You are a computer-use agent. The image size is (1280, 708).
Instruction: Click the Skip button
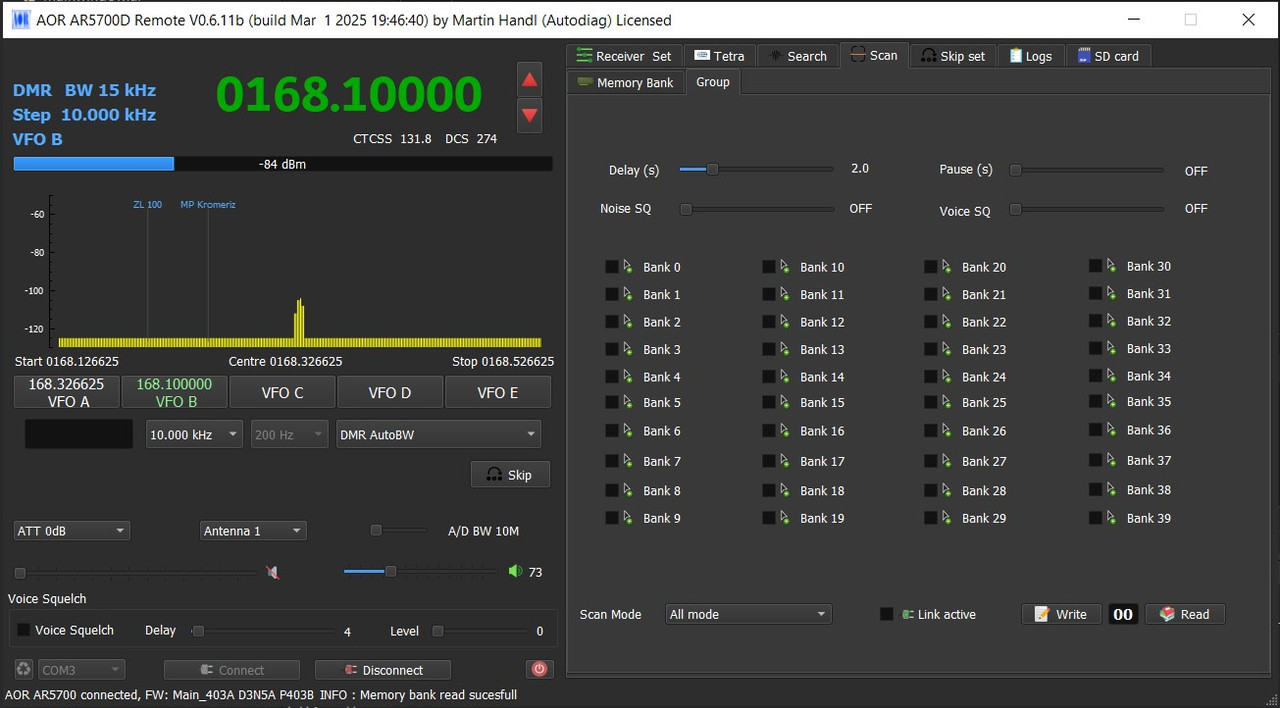(x=510, y=474)
